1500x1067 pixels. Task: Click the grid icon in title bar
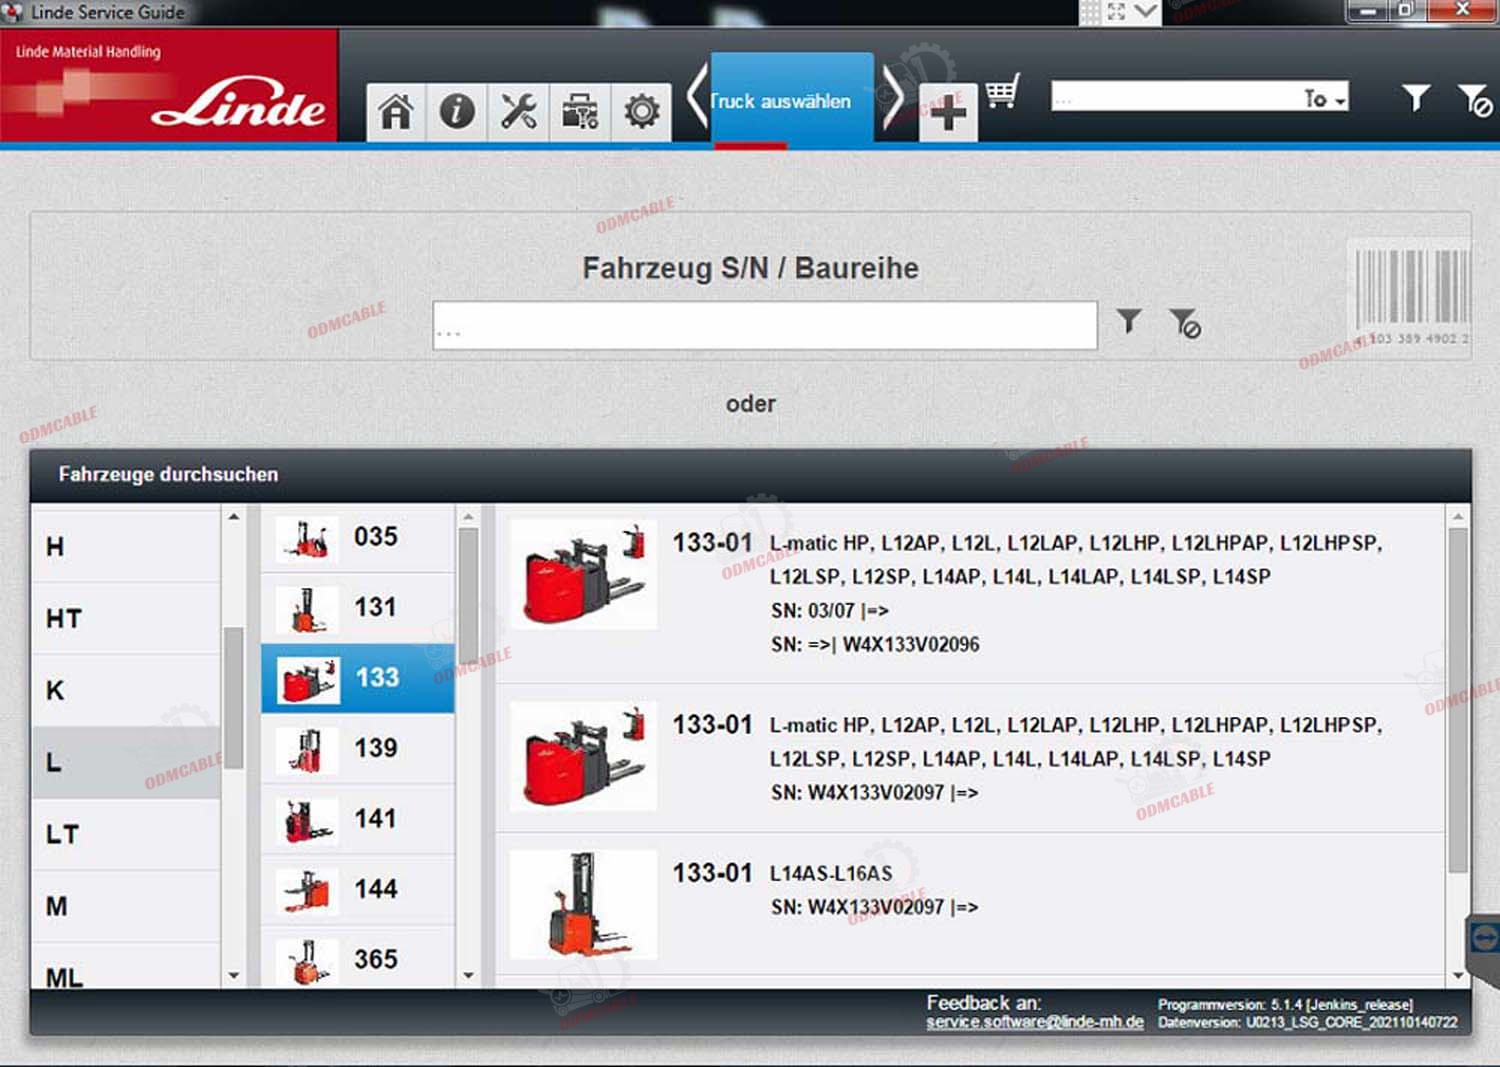tap(1090, 12)
